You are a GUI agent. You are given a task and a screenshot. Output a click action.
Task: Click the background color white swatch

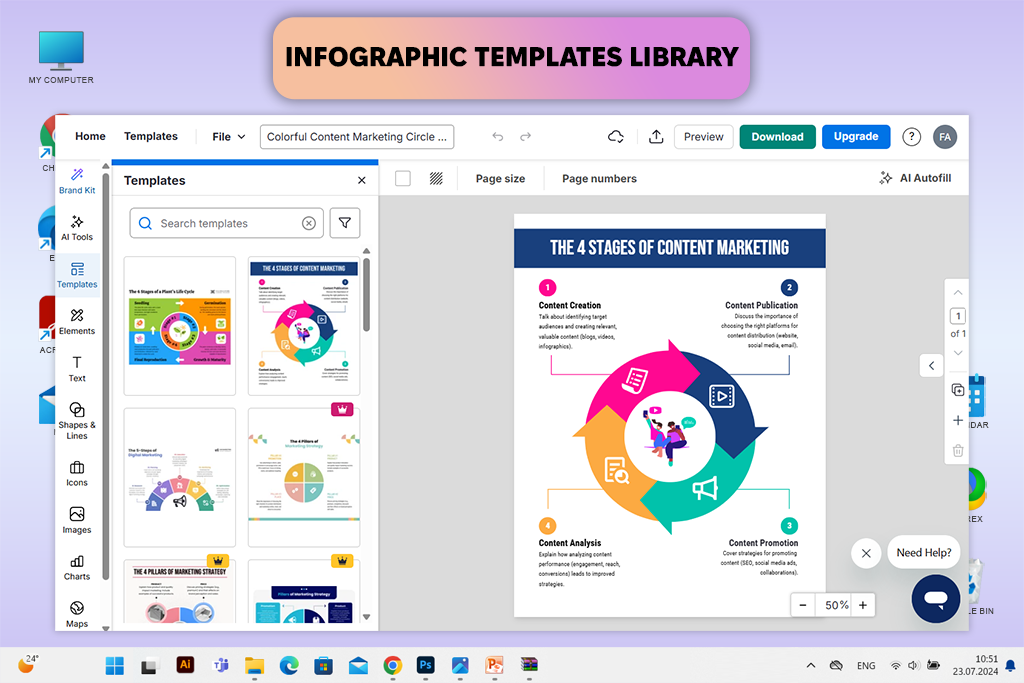click(x=403, y=178)
